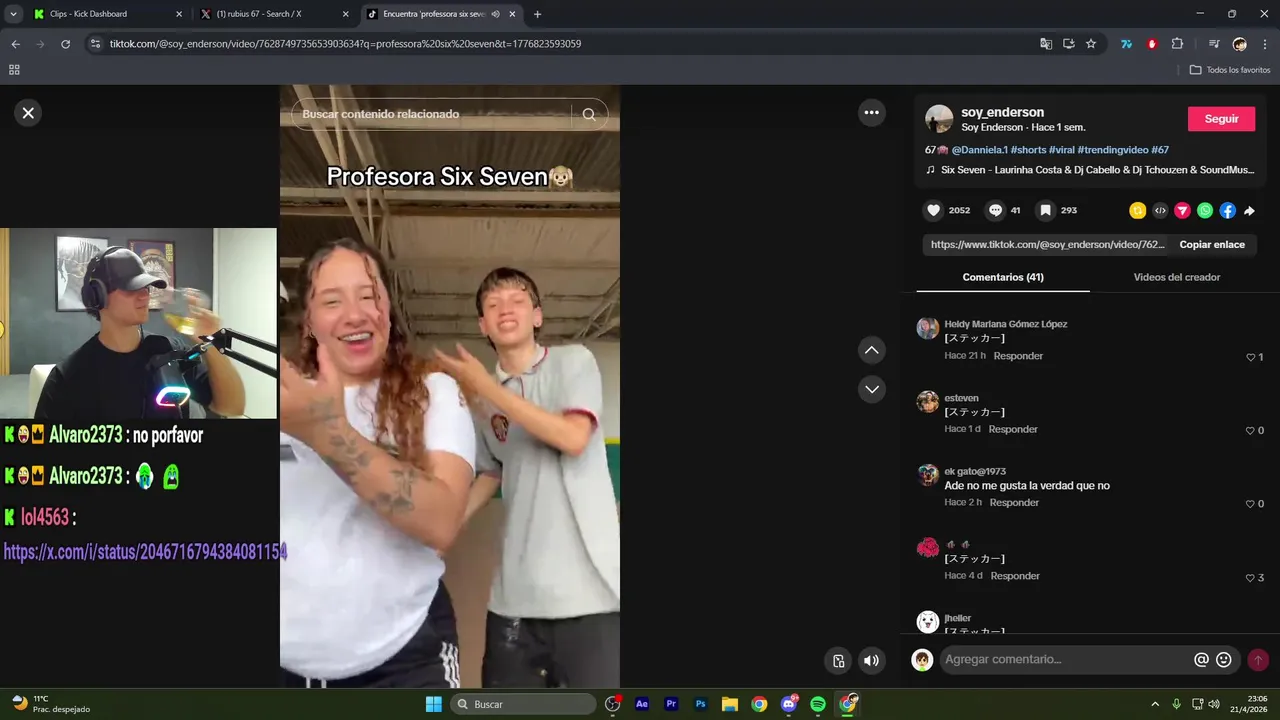Click the Seguir button

point(1221,118)
